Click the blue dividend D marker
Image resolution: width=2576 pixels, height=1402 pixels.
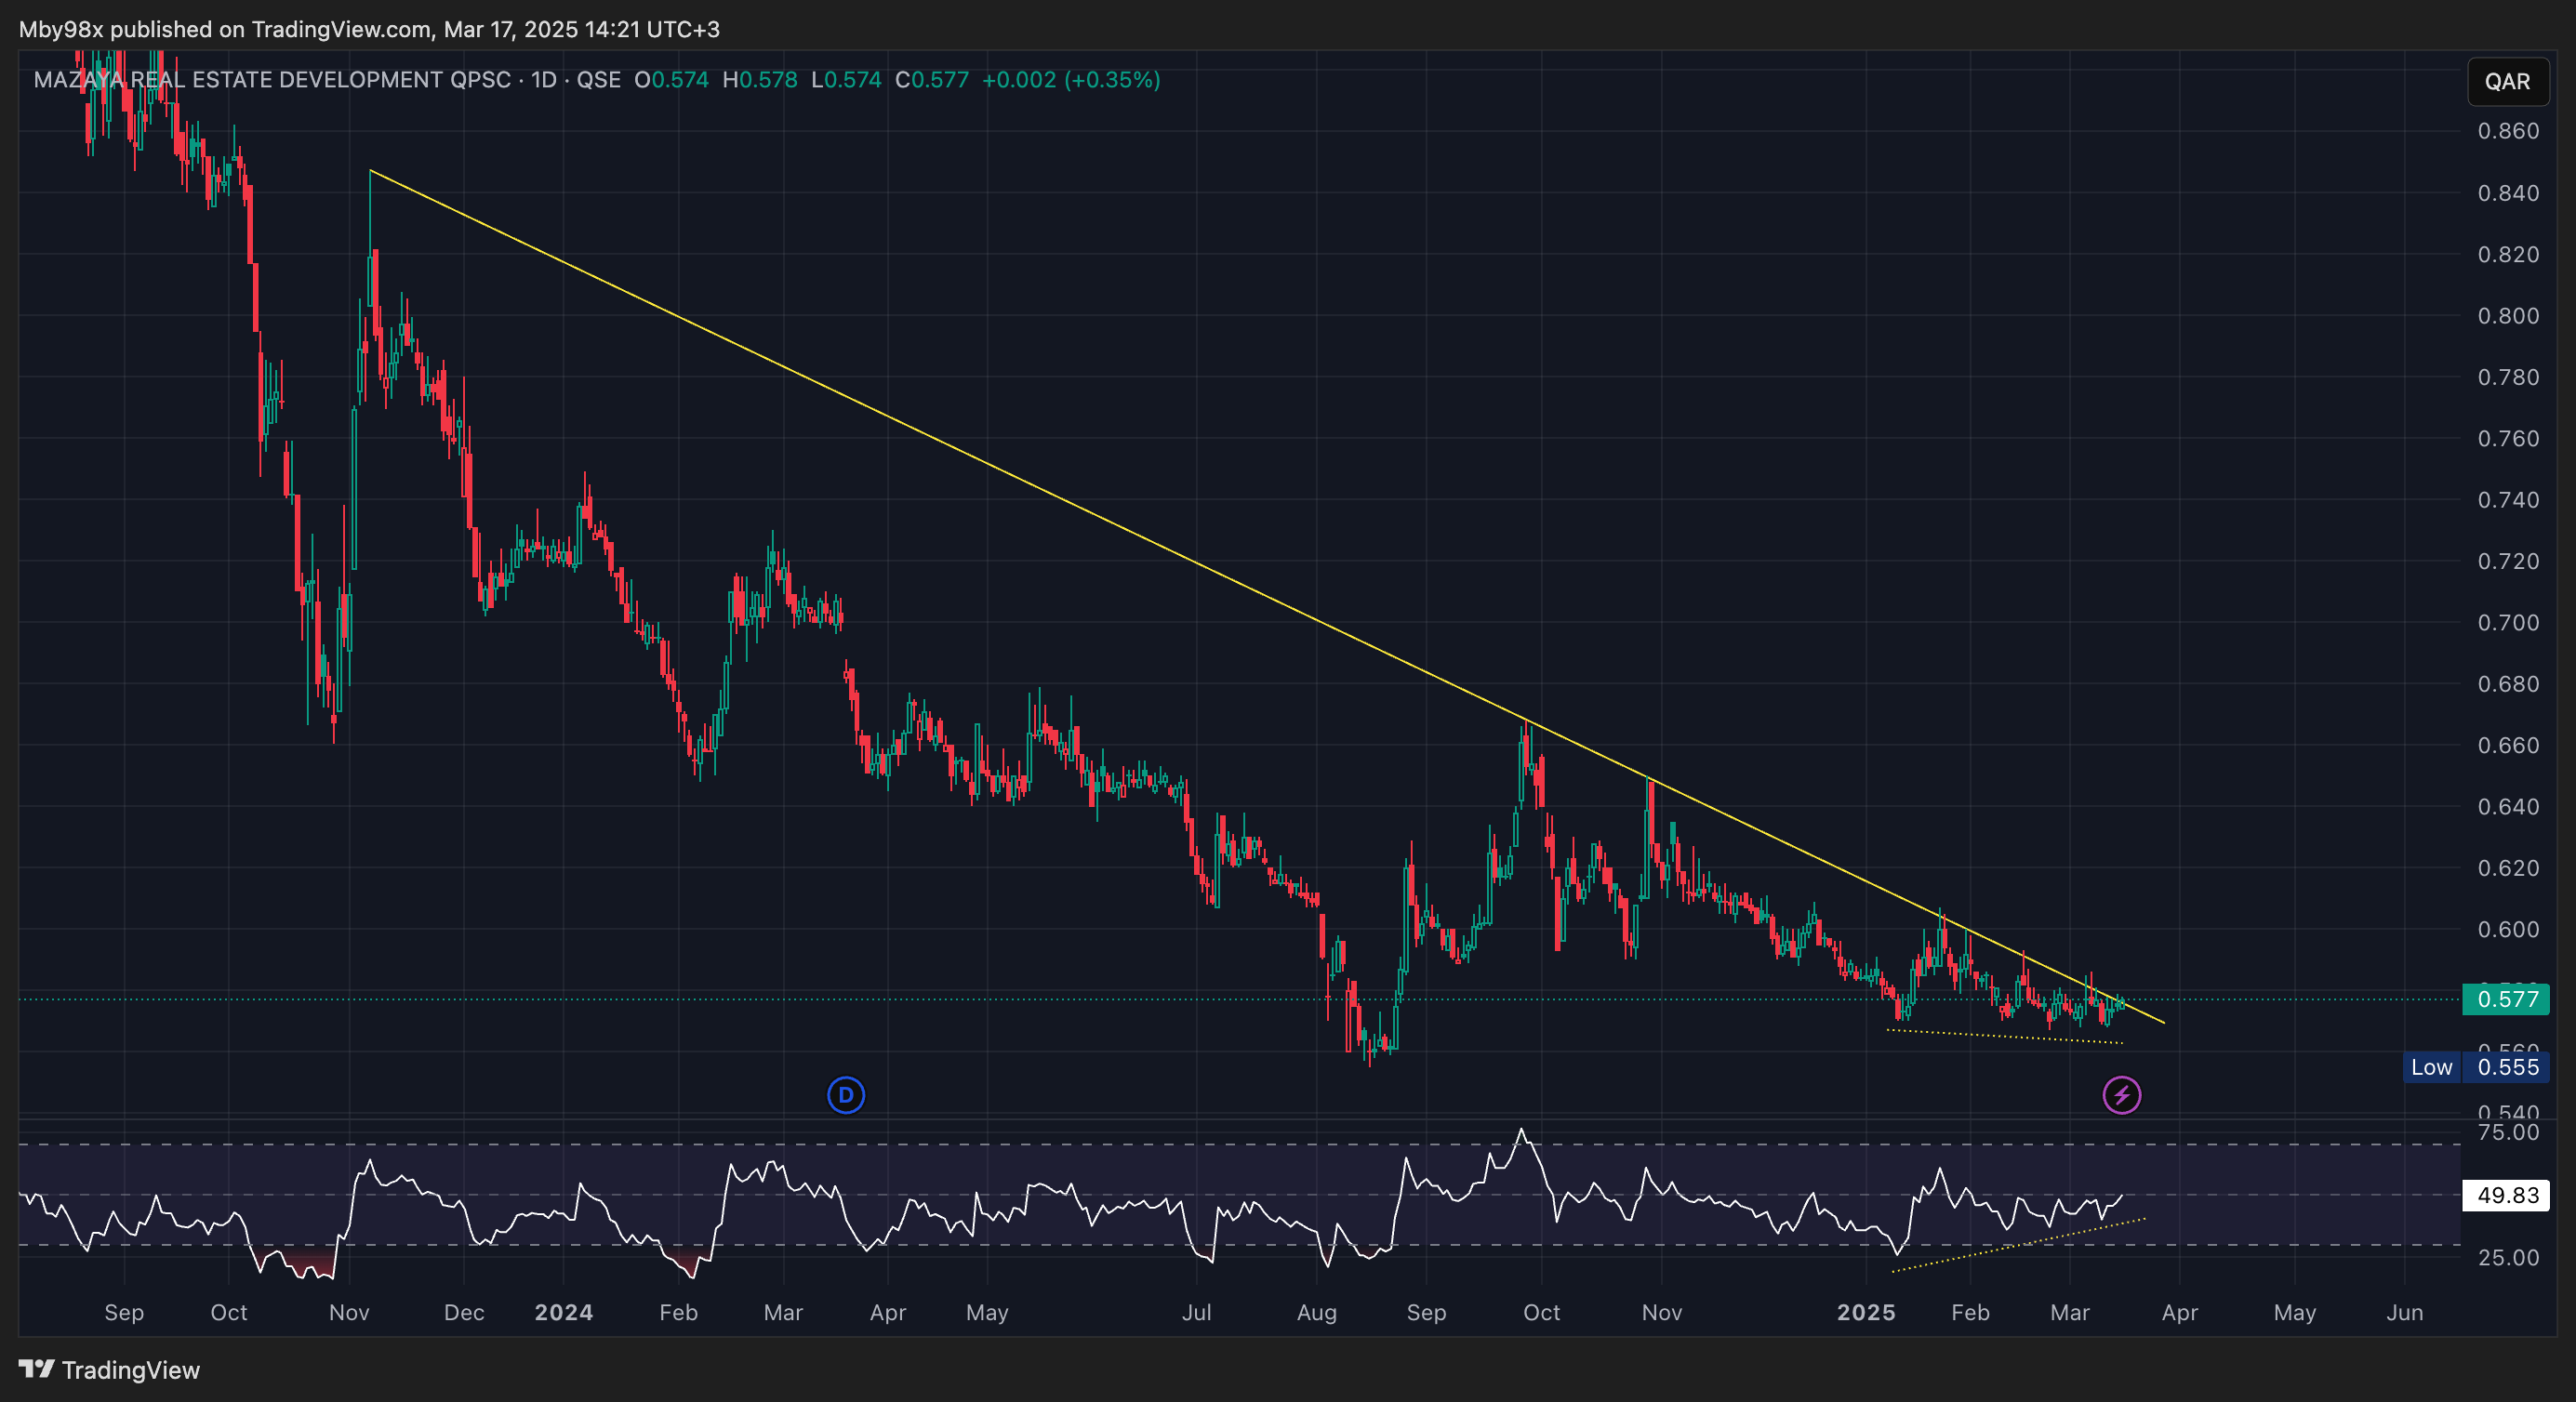[x=846, y=1095]
